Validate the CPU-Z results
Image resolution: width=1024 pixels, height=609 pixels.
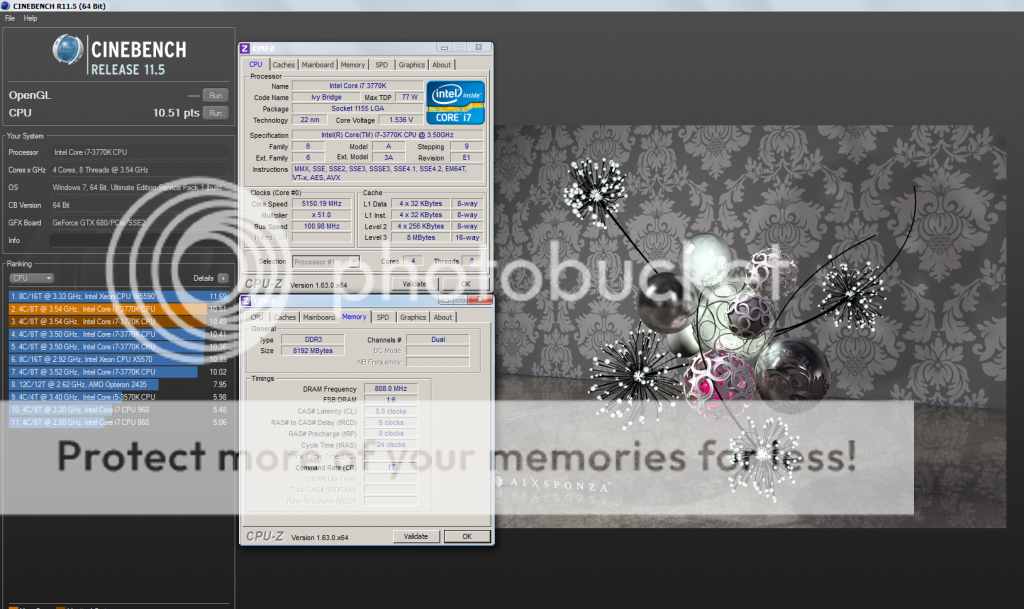point(415,283)
